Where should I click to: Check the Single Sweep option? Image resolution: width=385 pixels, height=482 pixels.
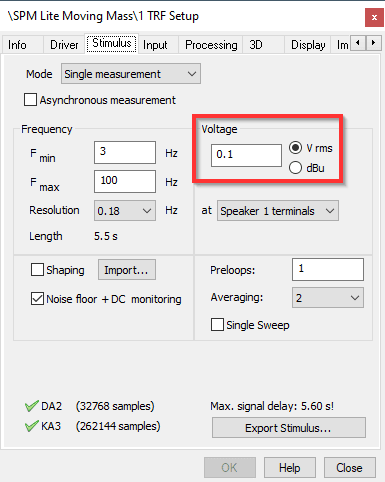point(217,325)
